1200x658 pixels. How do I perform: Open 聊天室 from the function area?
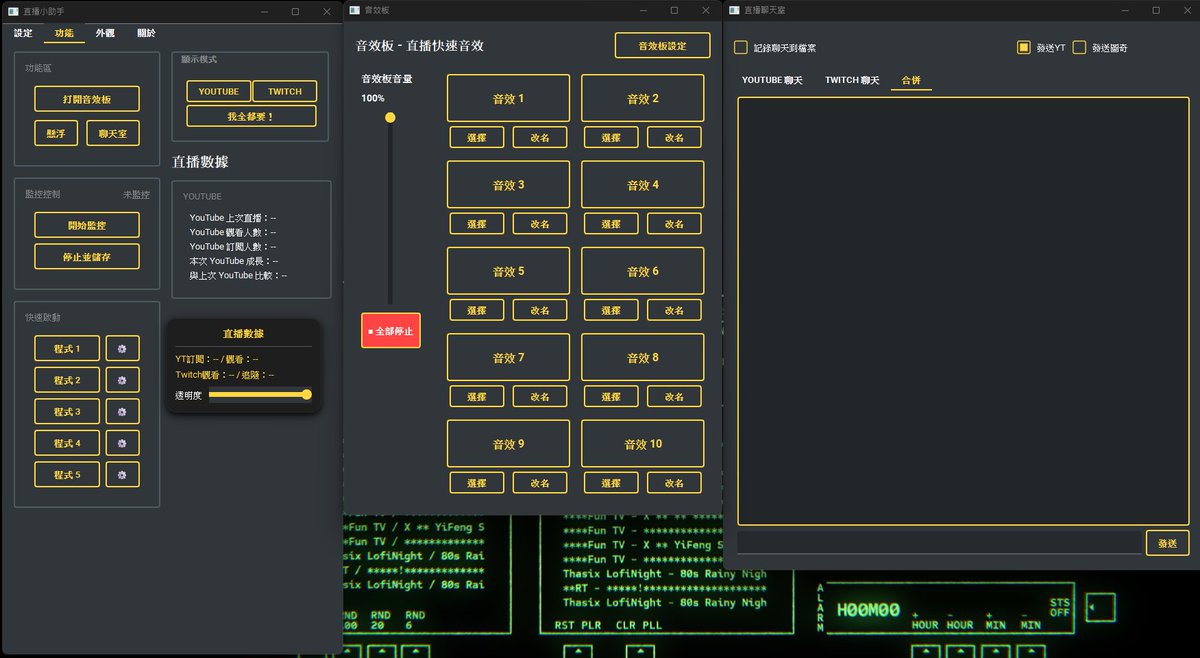[x=112, y=133]
